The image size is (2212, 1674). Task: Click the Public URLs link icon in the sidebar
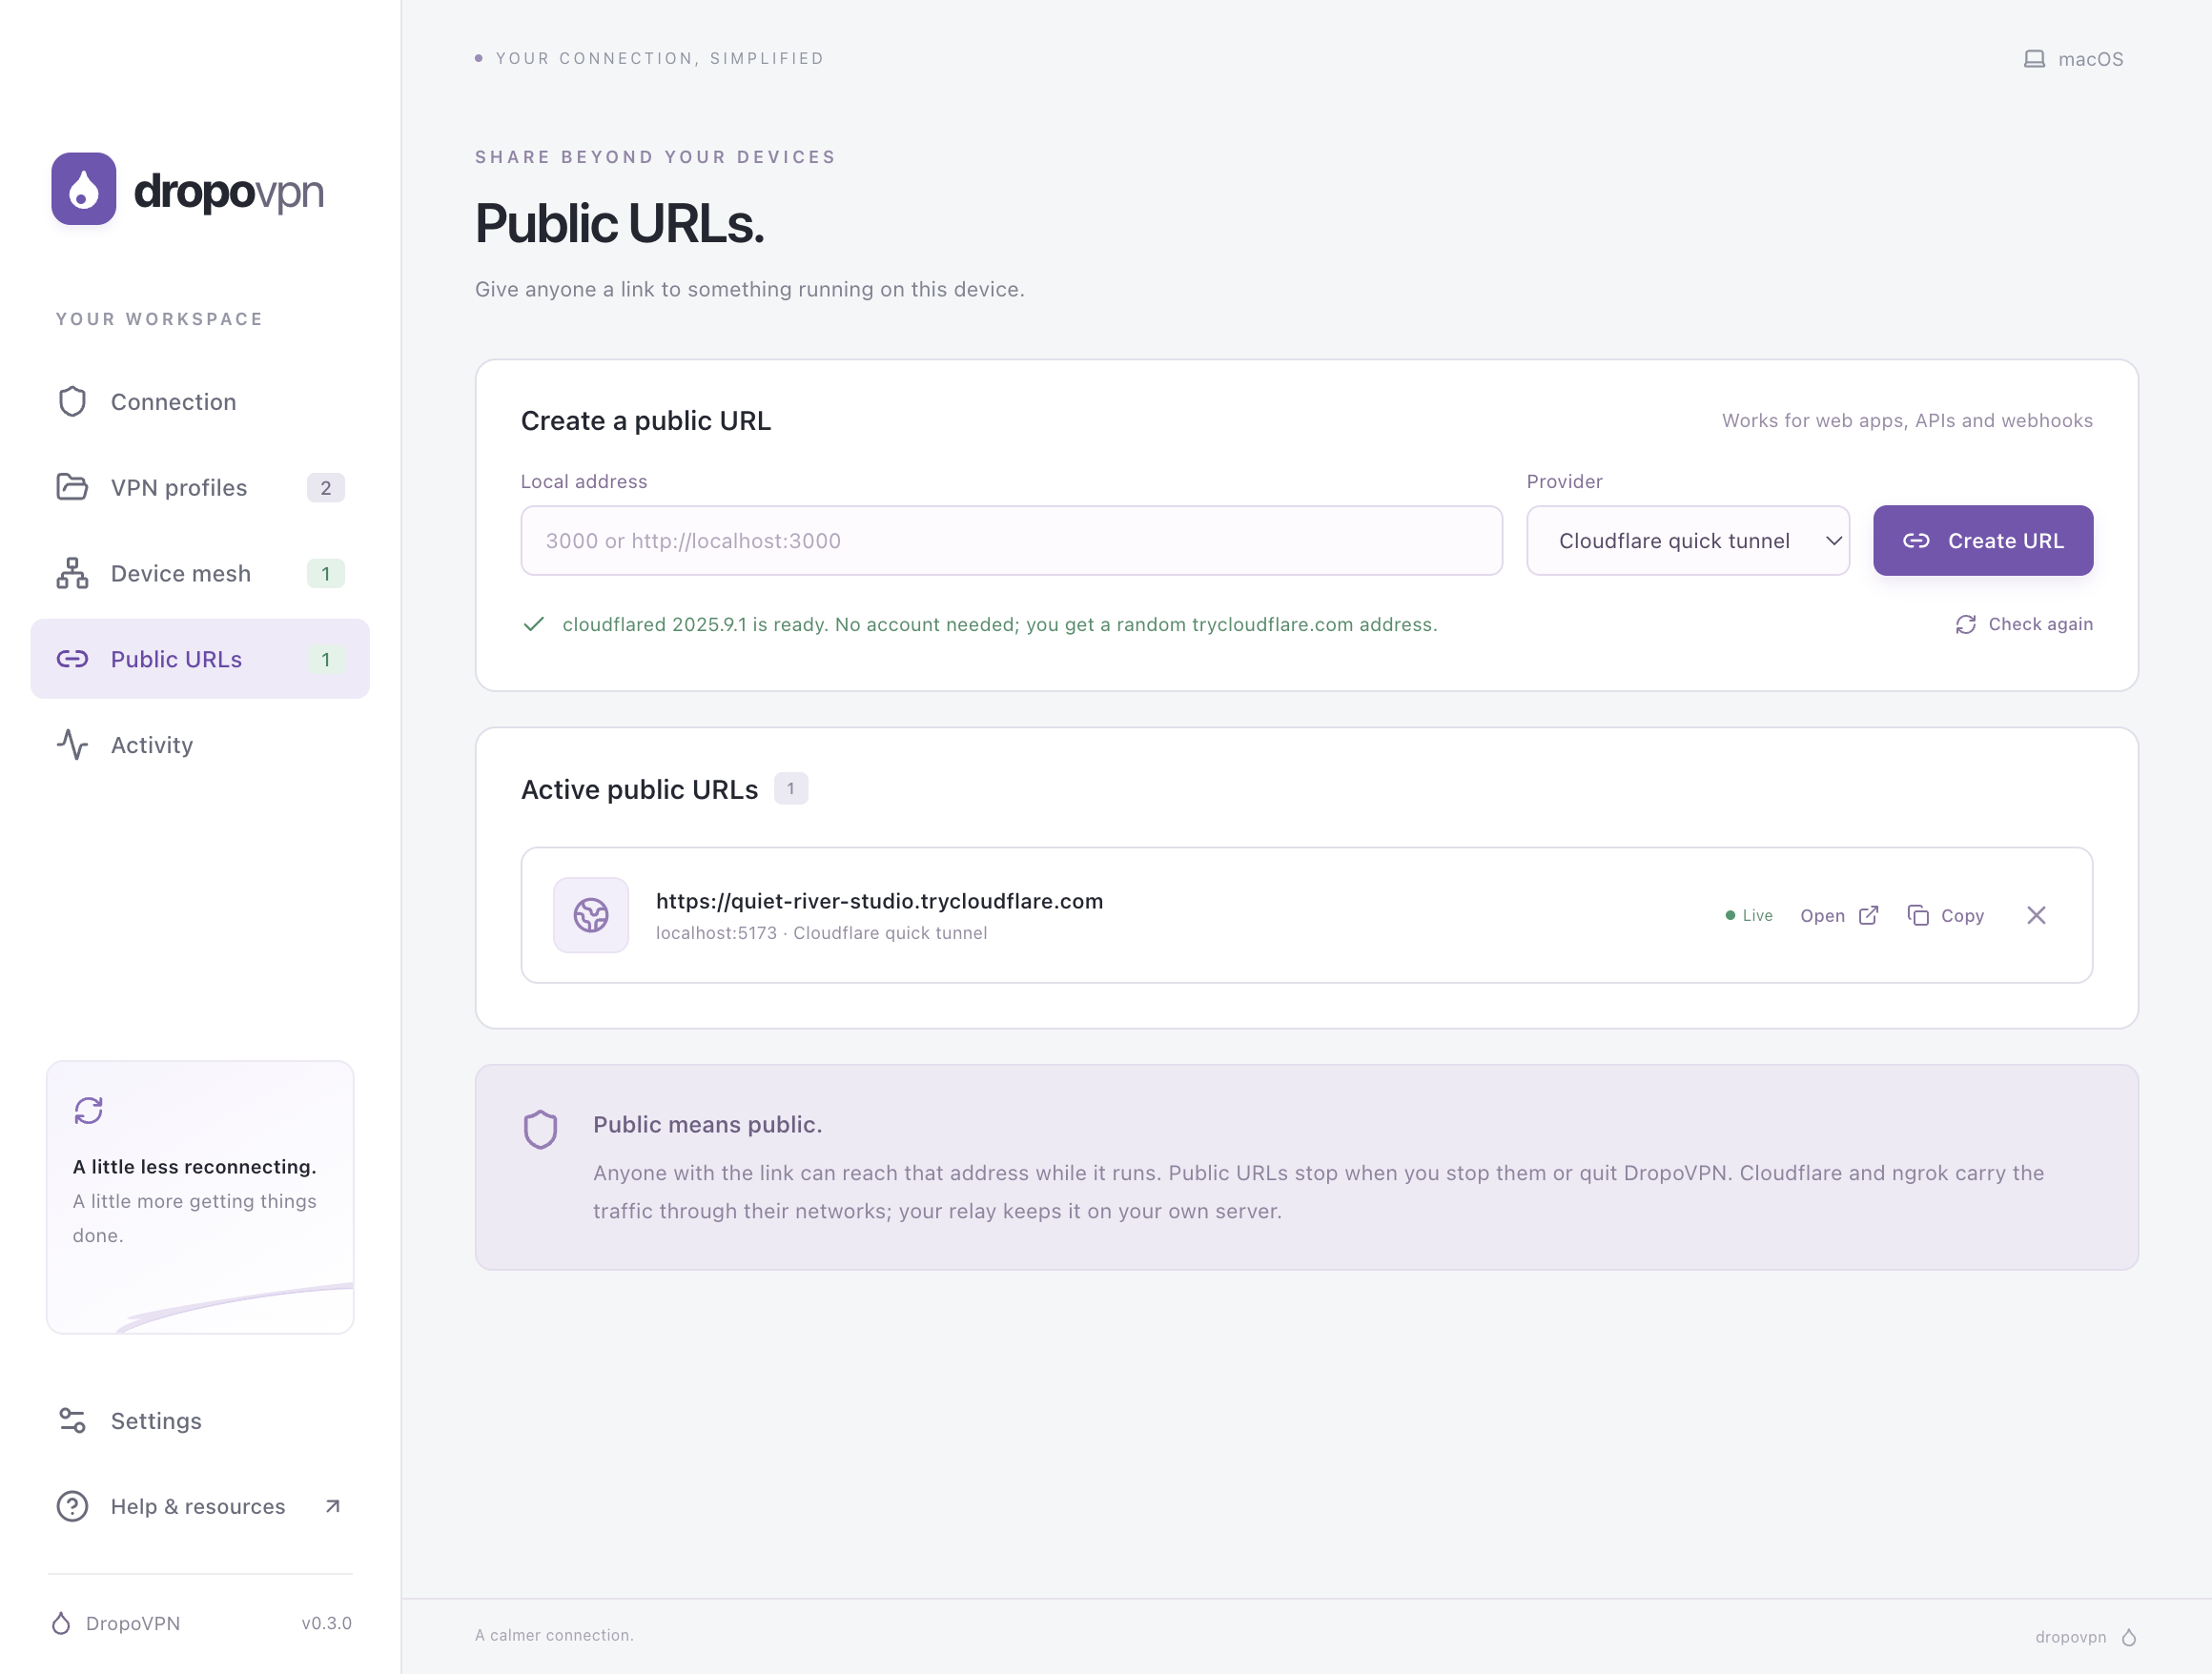[x=72, y=659]
